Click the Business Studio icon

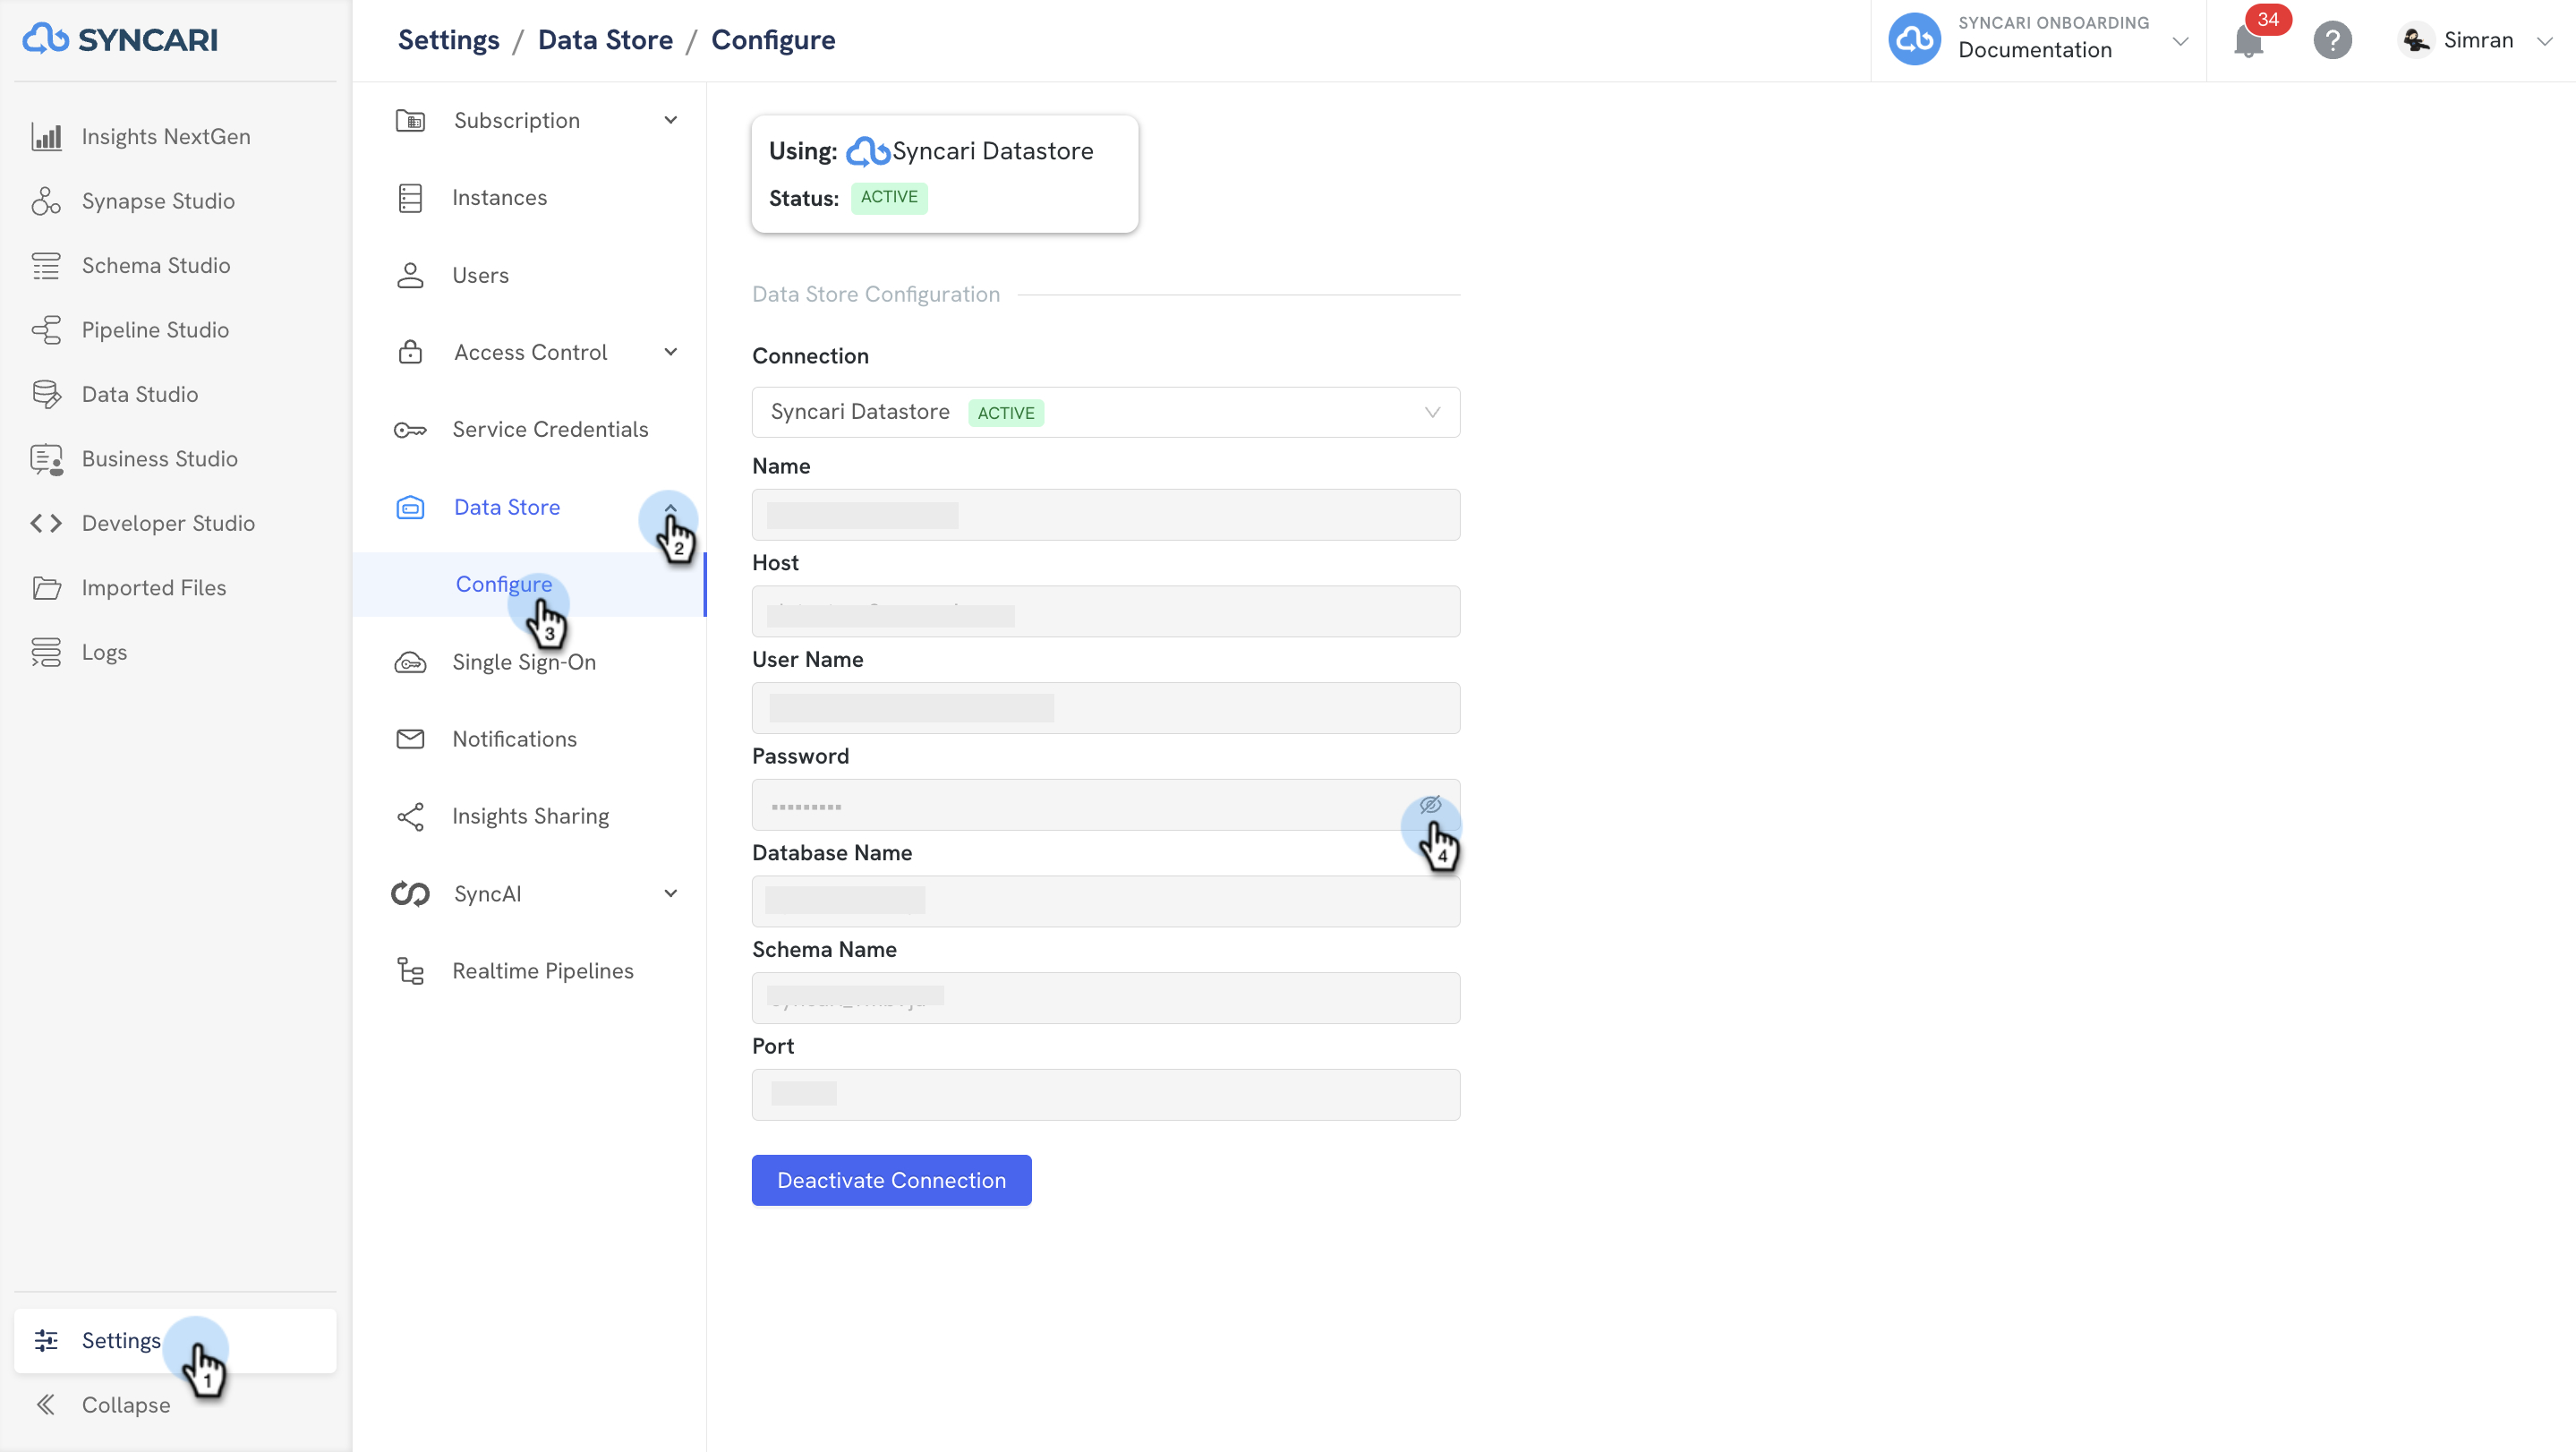[x=46, y=459]
